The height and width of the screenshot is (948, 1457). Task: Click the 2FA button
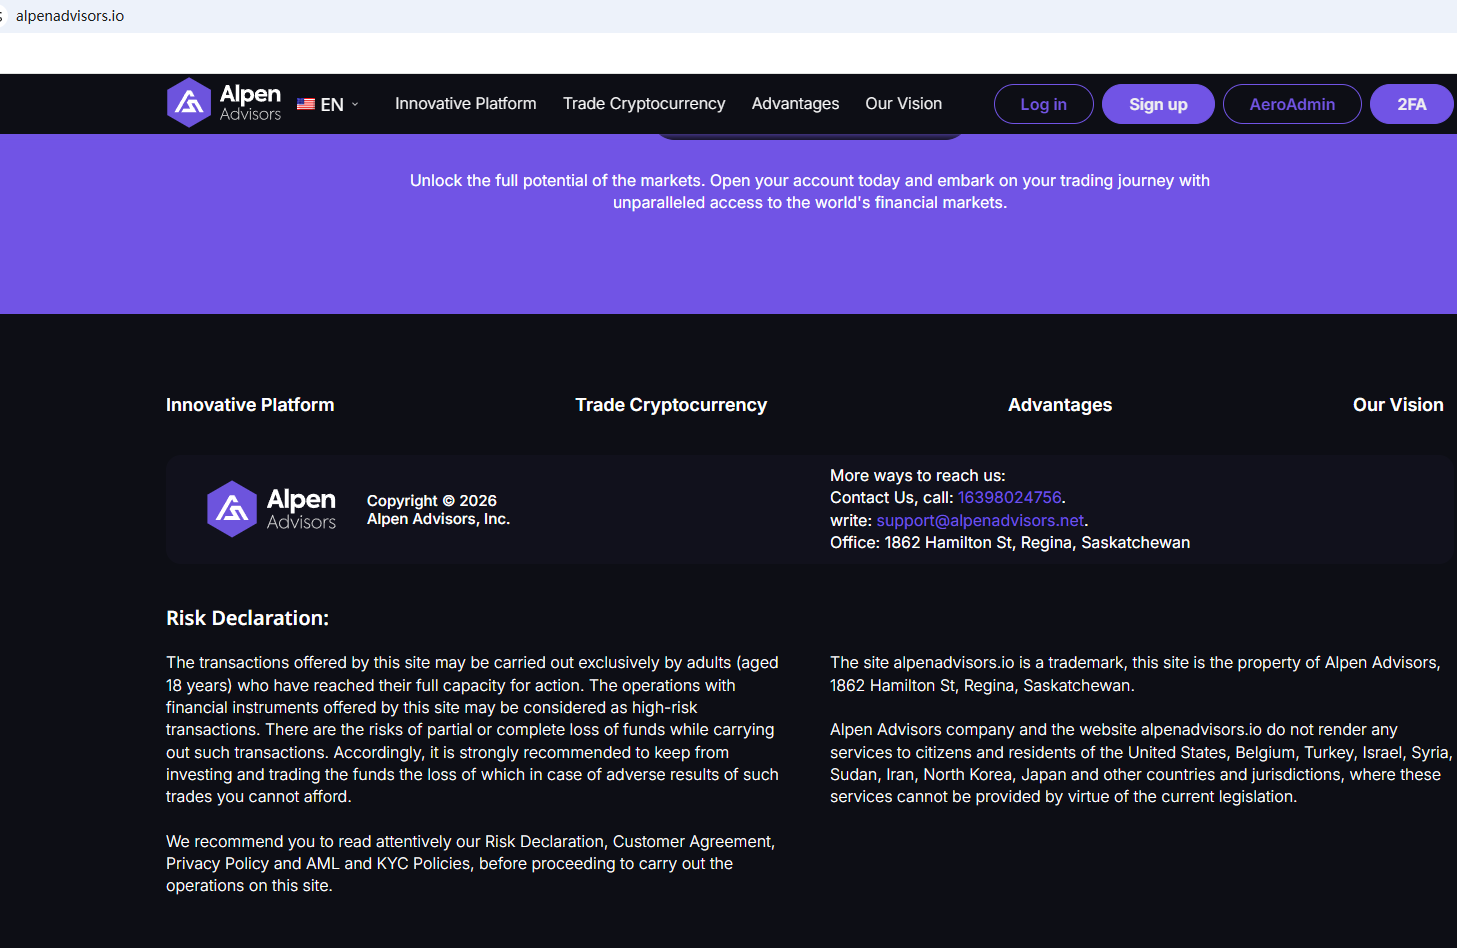click(x=1410, y=104)
